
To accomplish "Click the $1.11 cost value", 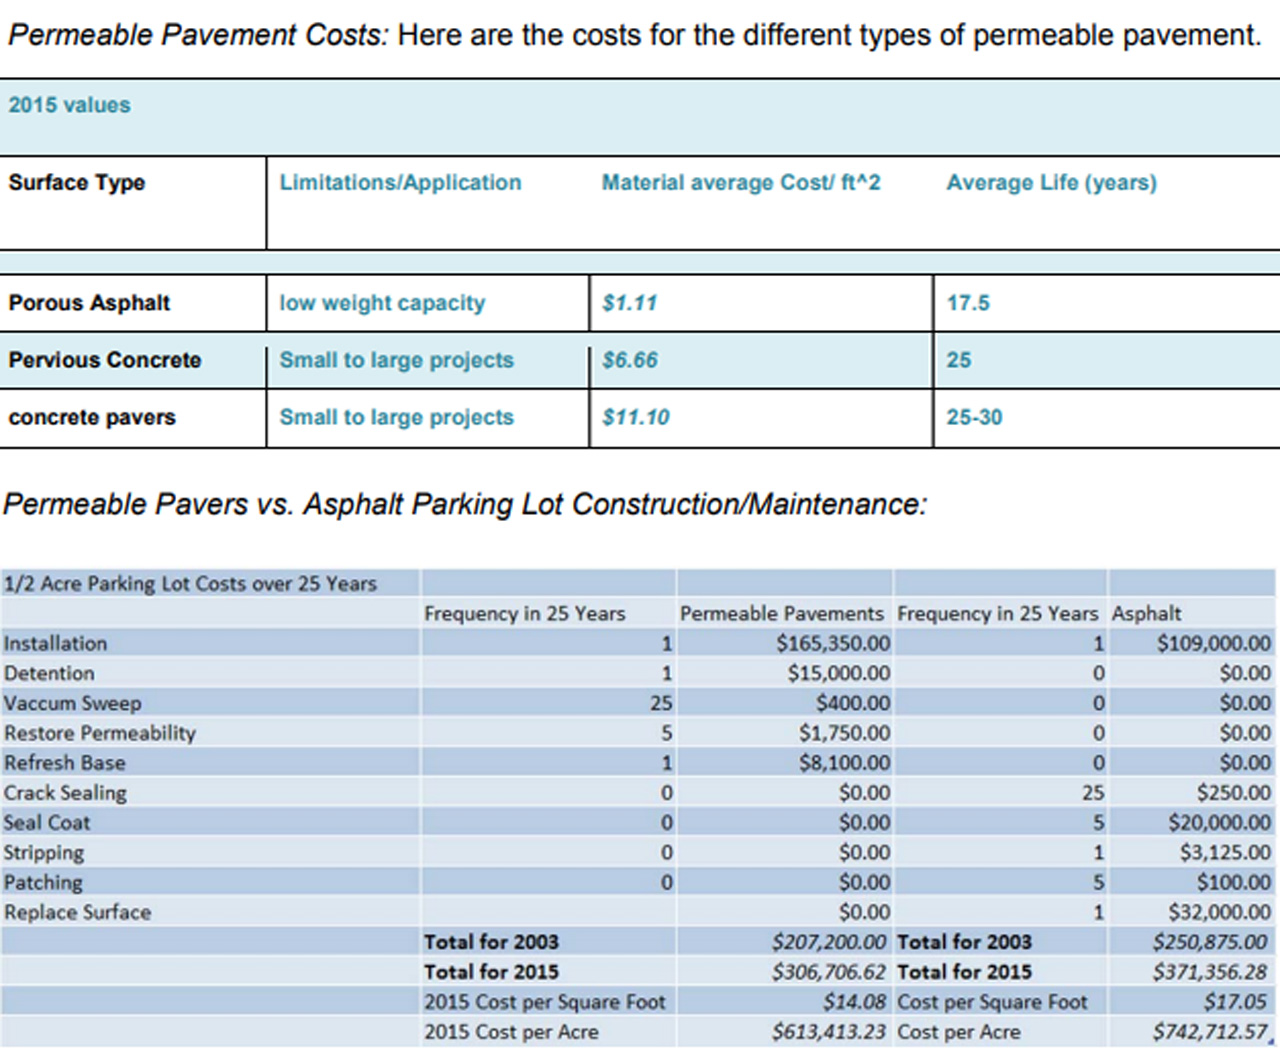I will click(629, 303).
